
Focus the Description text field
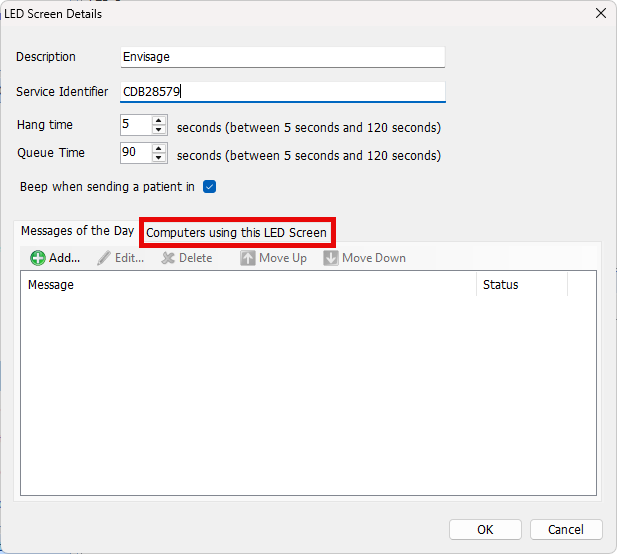[x=281, y=57]
